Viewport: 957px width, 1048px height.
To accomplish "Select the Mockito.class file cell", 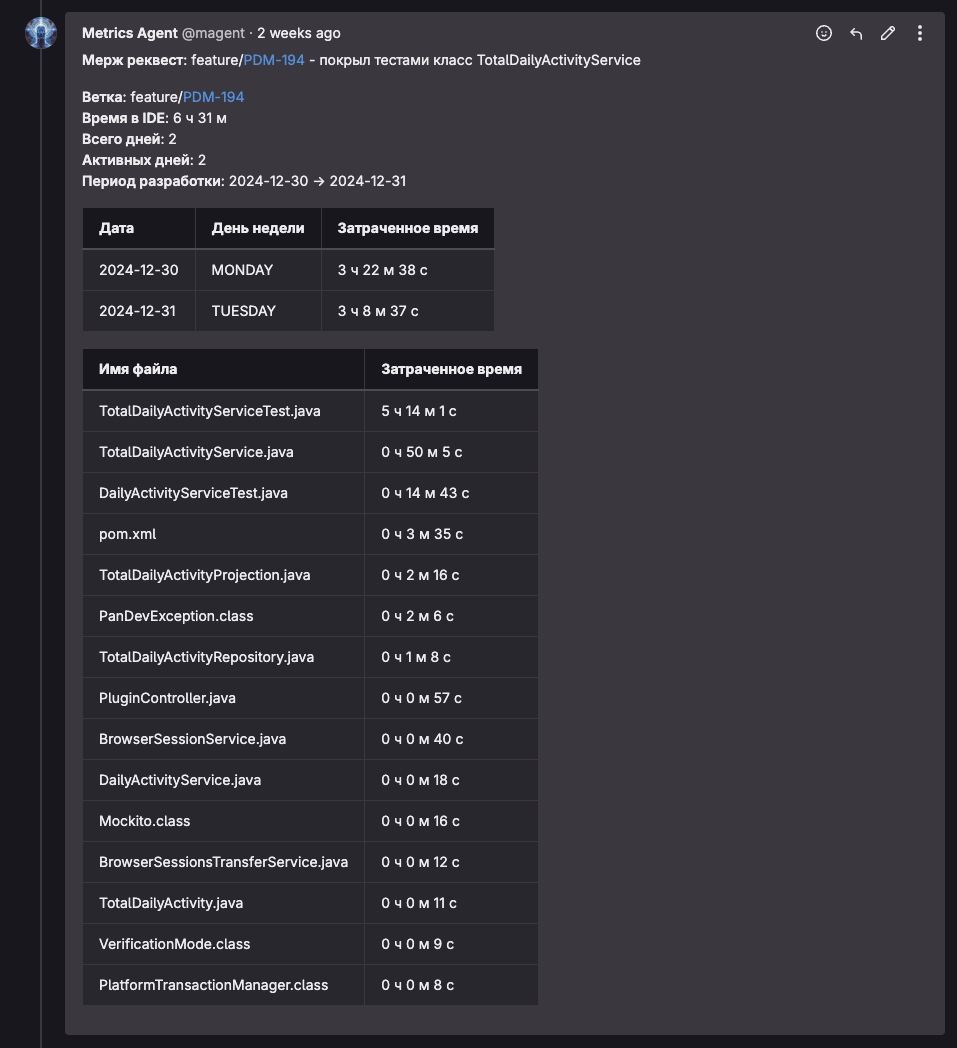I will pos(223,821).
